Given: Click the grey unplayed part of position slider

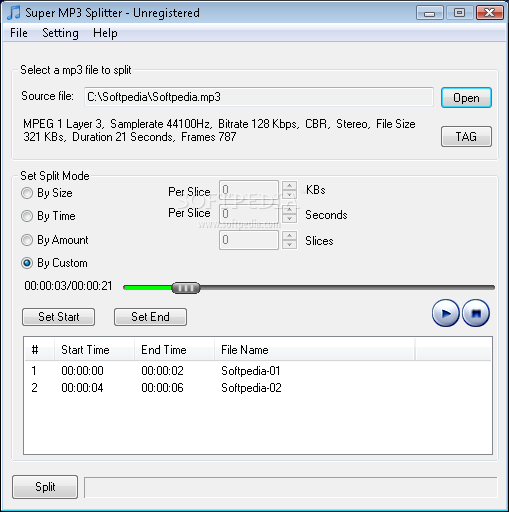Looking at the screenshot, I should point(347,288).
